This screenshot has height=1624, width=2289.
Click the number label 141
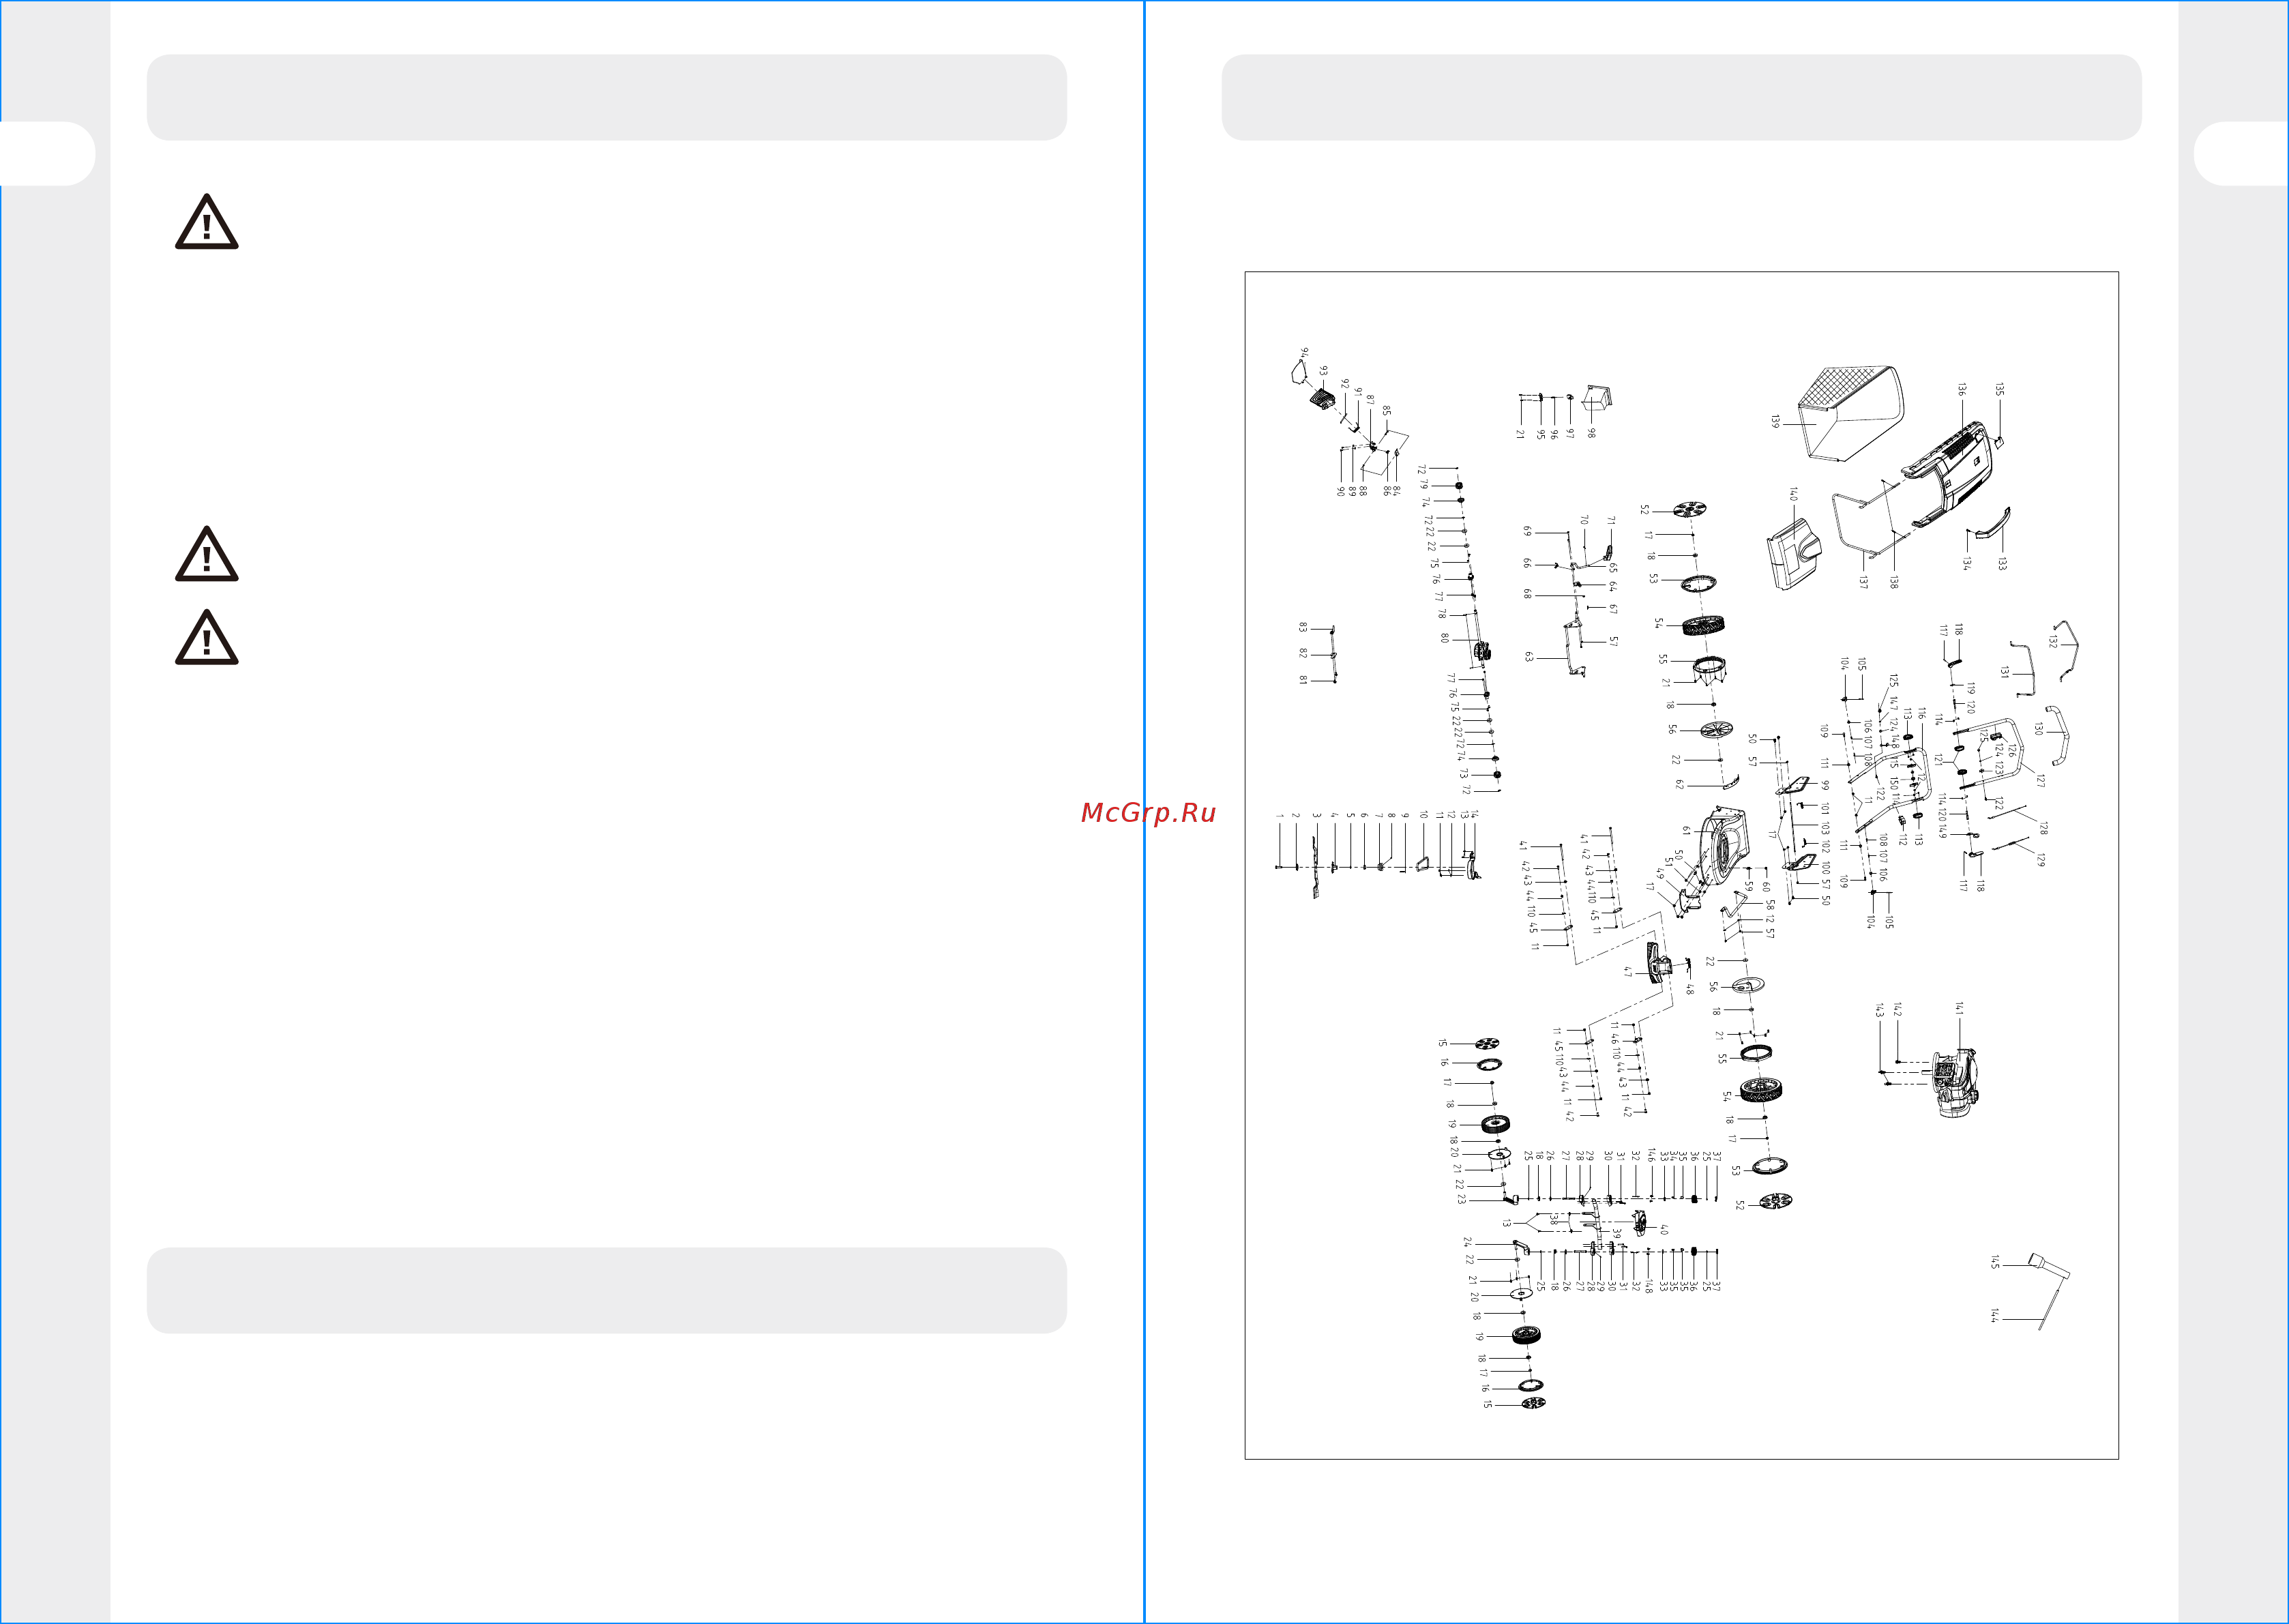click(x=1959, y=1008)
